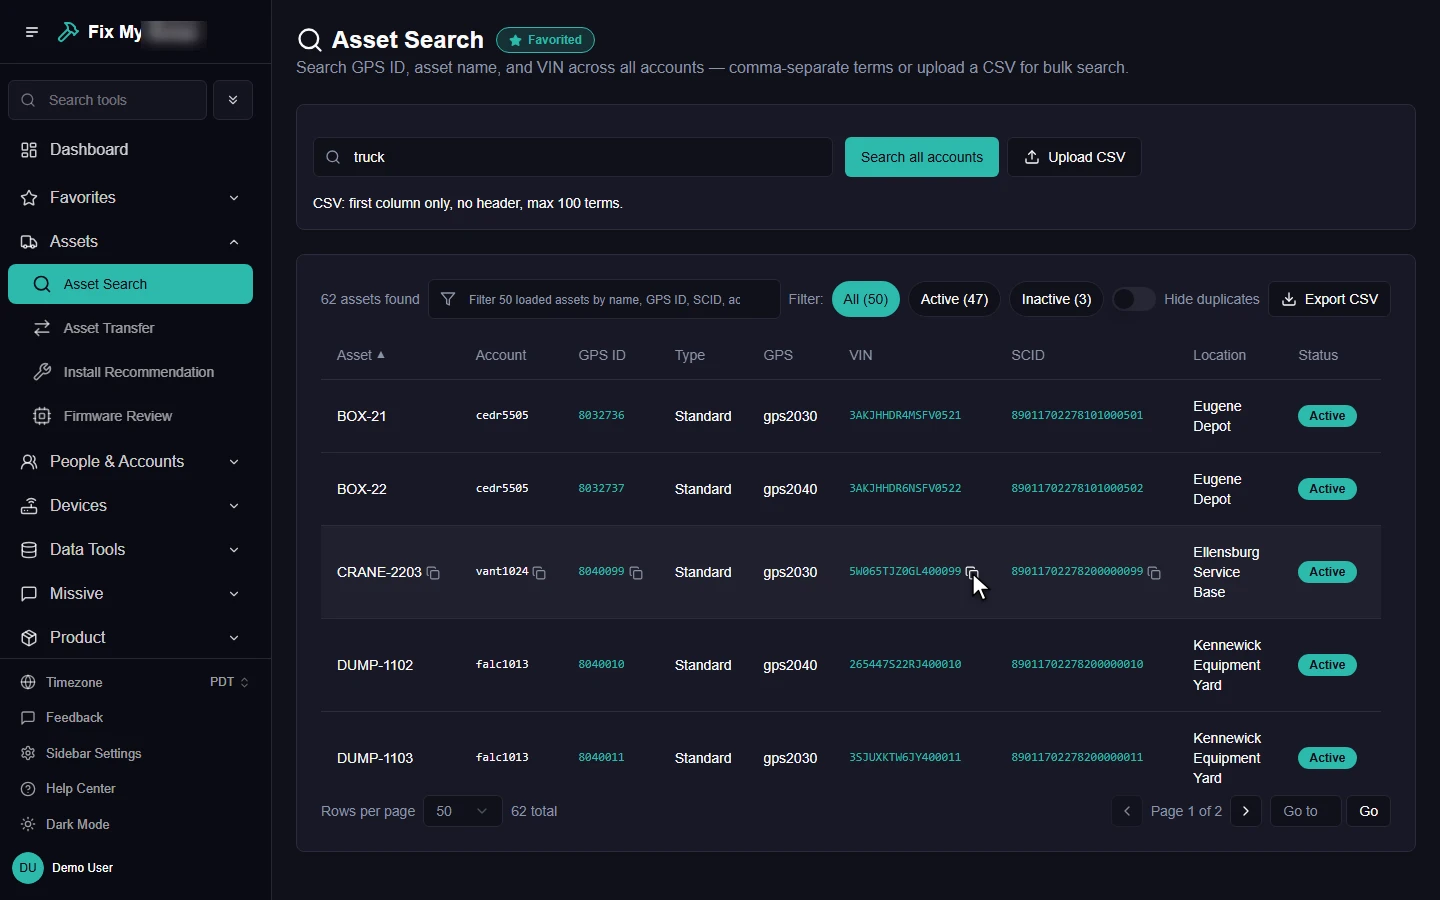This screenshot has width=1440, height=900.
Task: Click the Go button
Action: point(1369,811)
